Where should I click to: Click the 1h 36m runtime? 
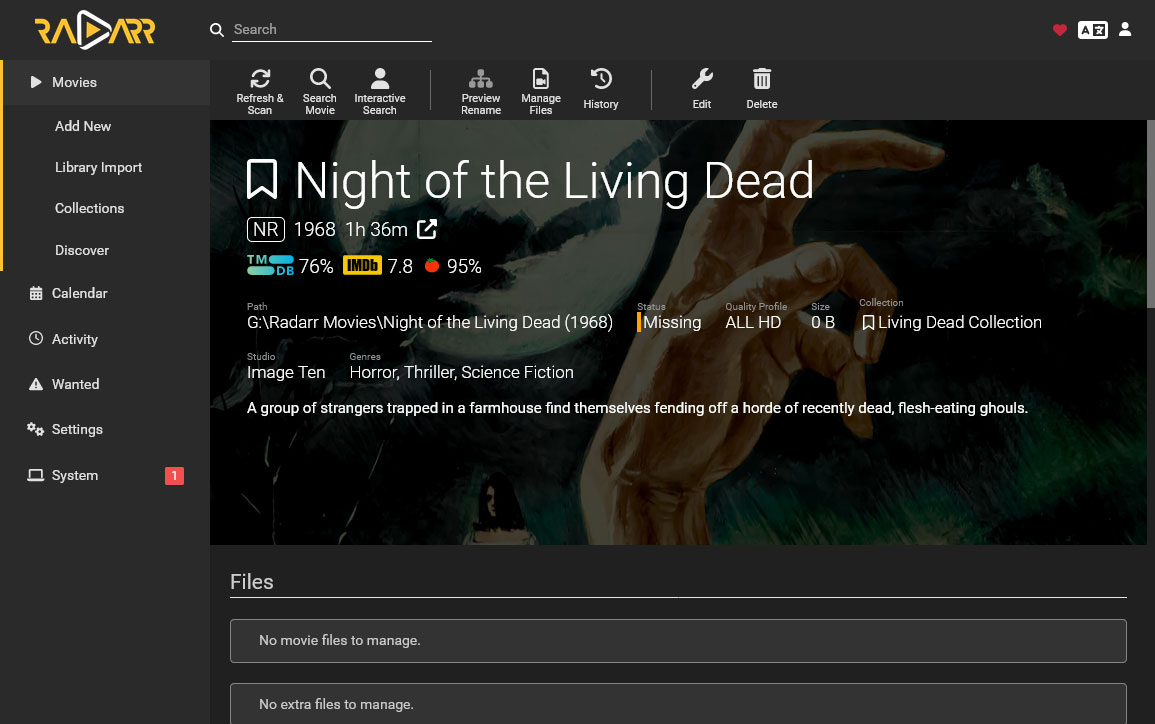click(x=376, y=230)
